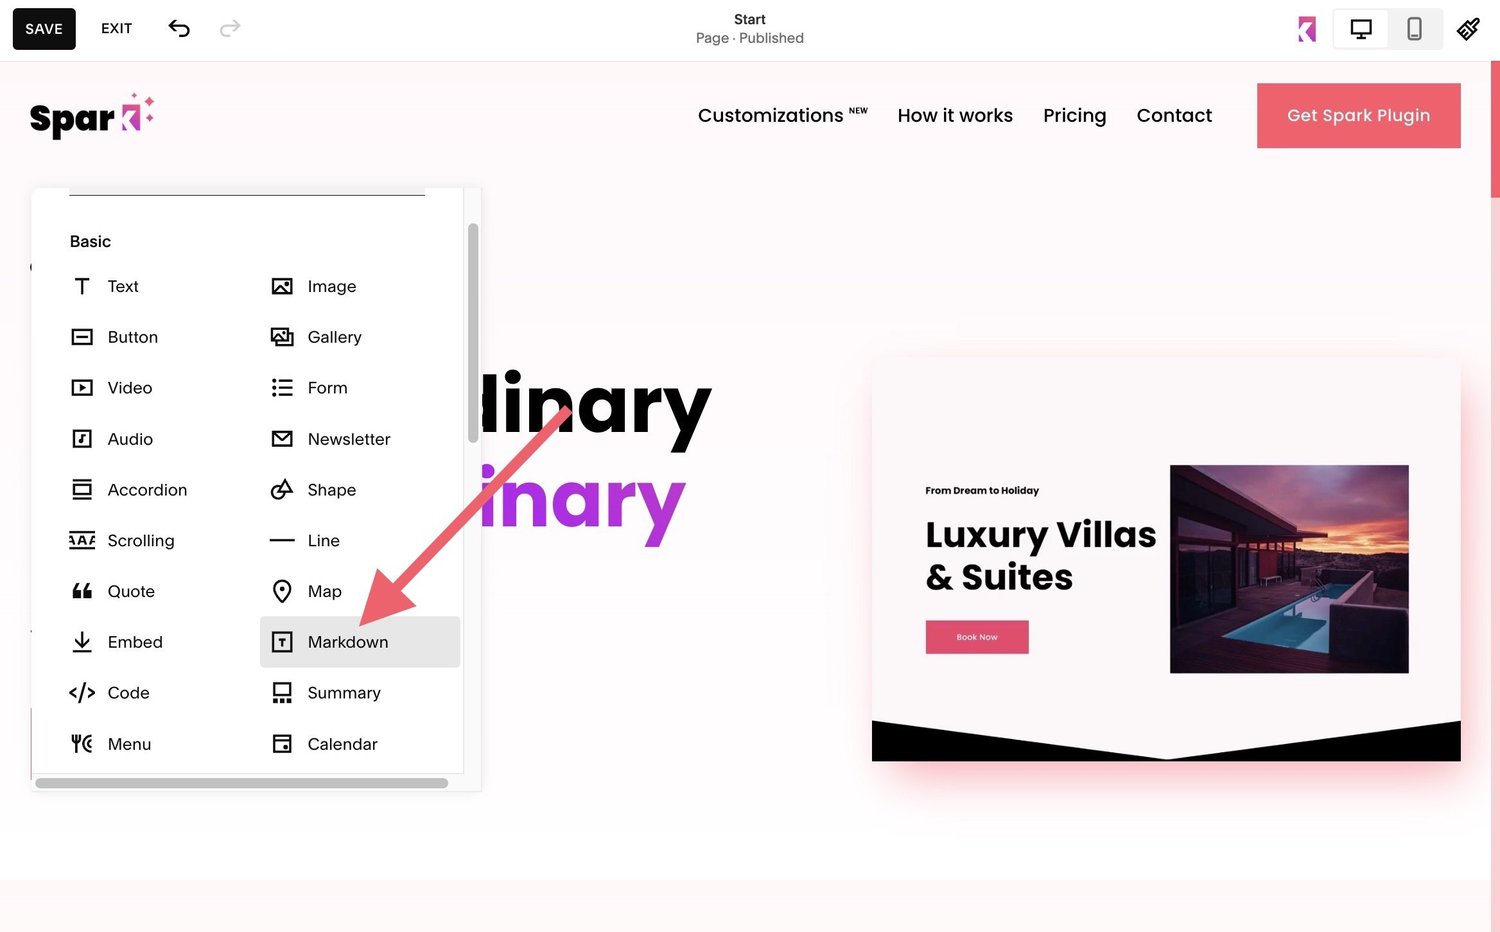Save the Start page

(x=43, y=28)
